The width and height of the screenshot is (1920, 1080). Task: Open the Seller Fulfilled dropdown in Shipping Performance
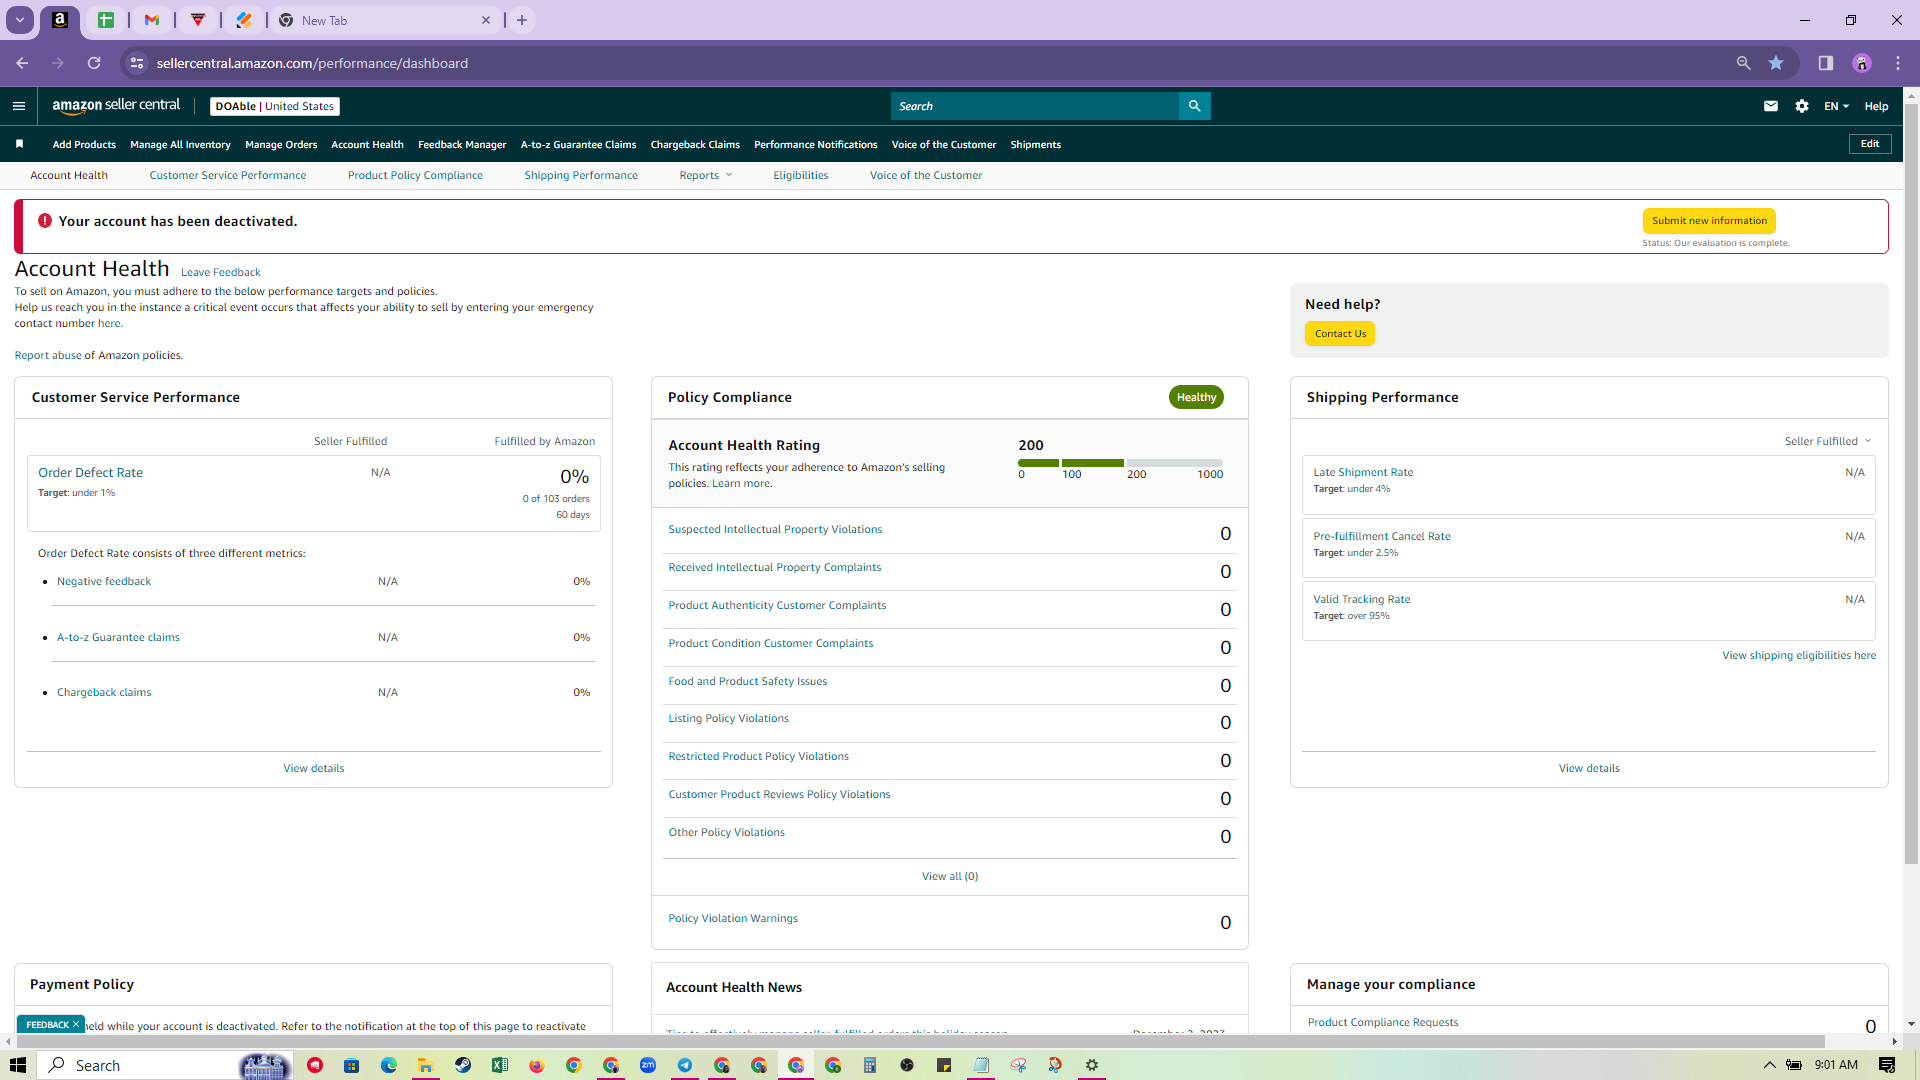click(1827, 441)
